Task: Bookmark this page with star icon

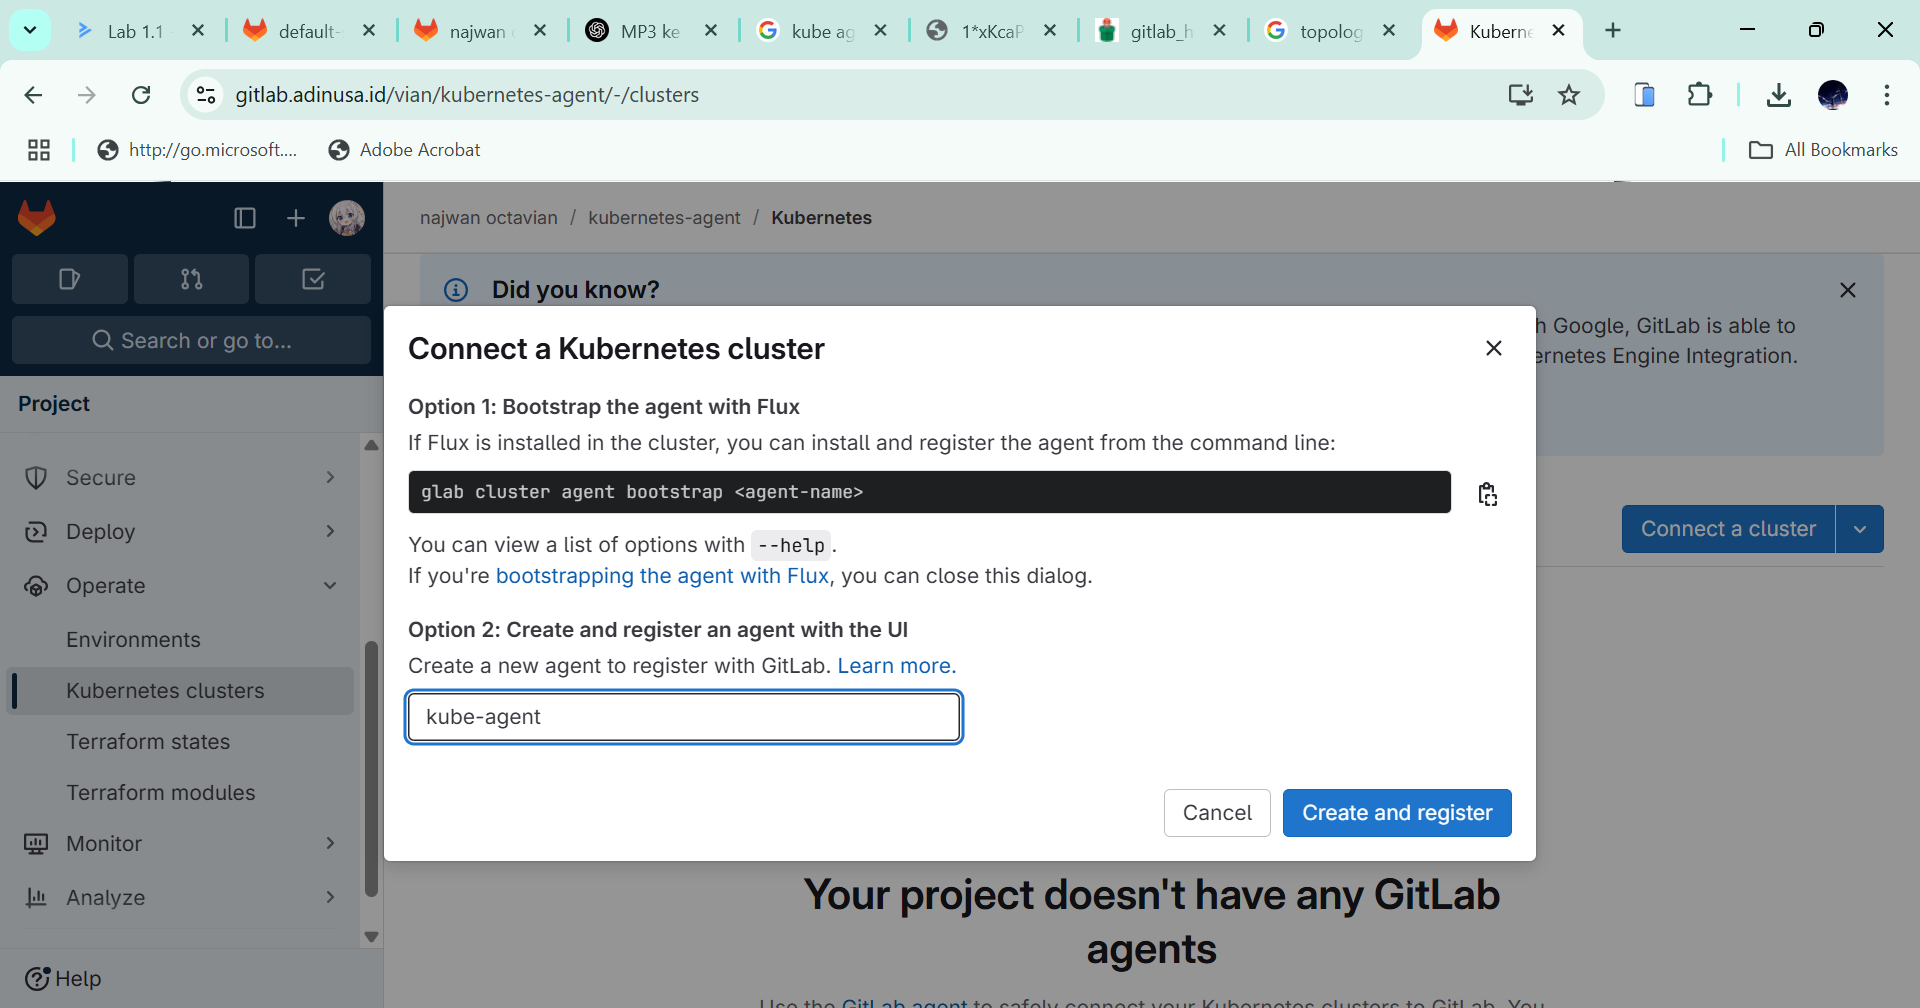Action: [x=1569, y=95]
